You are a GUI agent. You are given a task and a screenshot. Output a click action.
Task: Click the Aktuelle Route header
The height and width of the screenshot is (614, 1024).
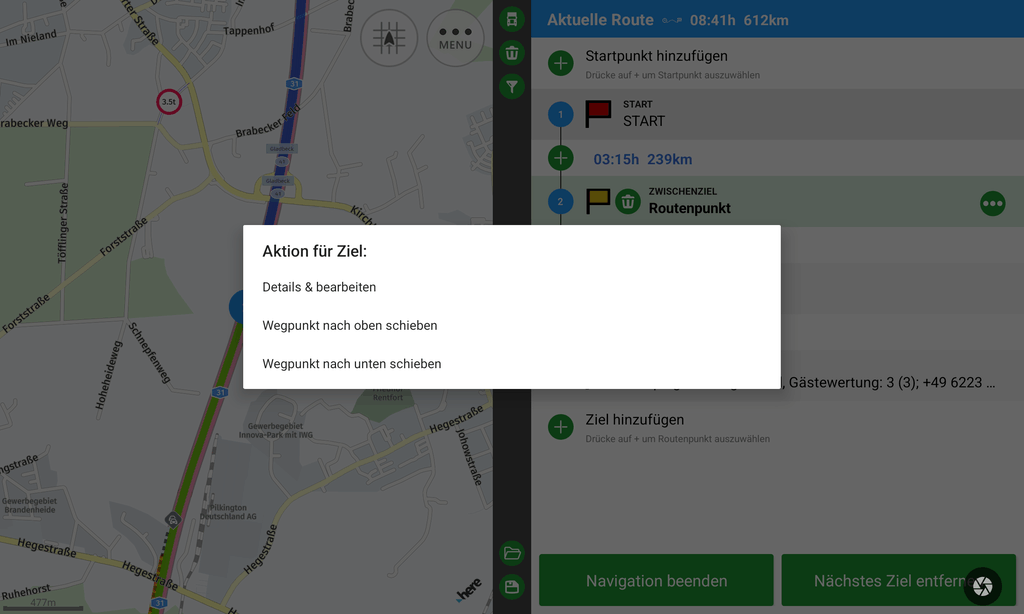(600, 20)
